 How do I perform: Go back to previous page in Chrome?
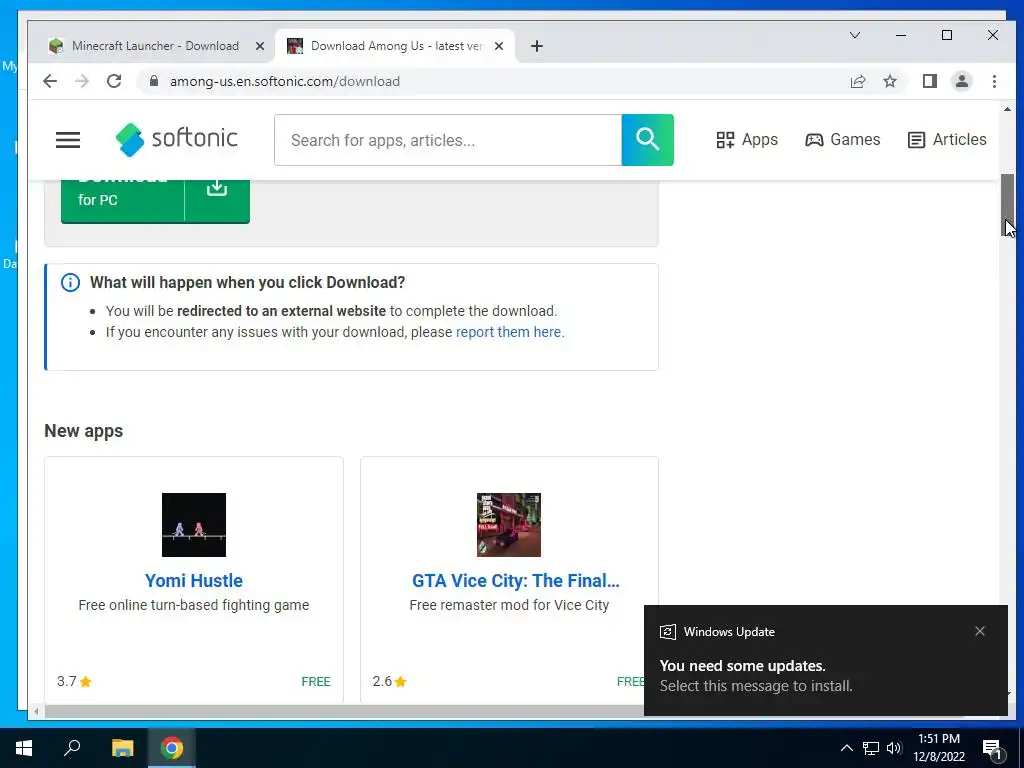[50, 81]
